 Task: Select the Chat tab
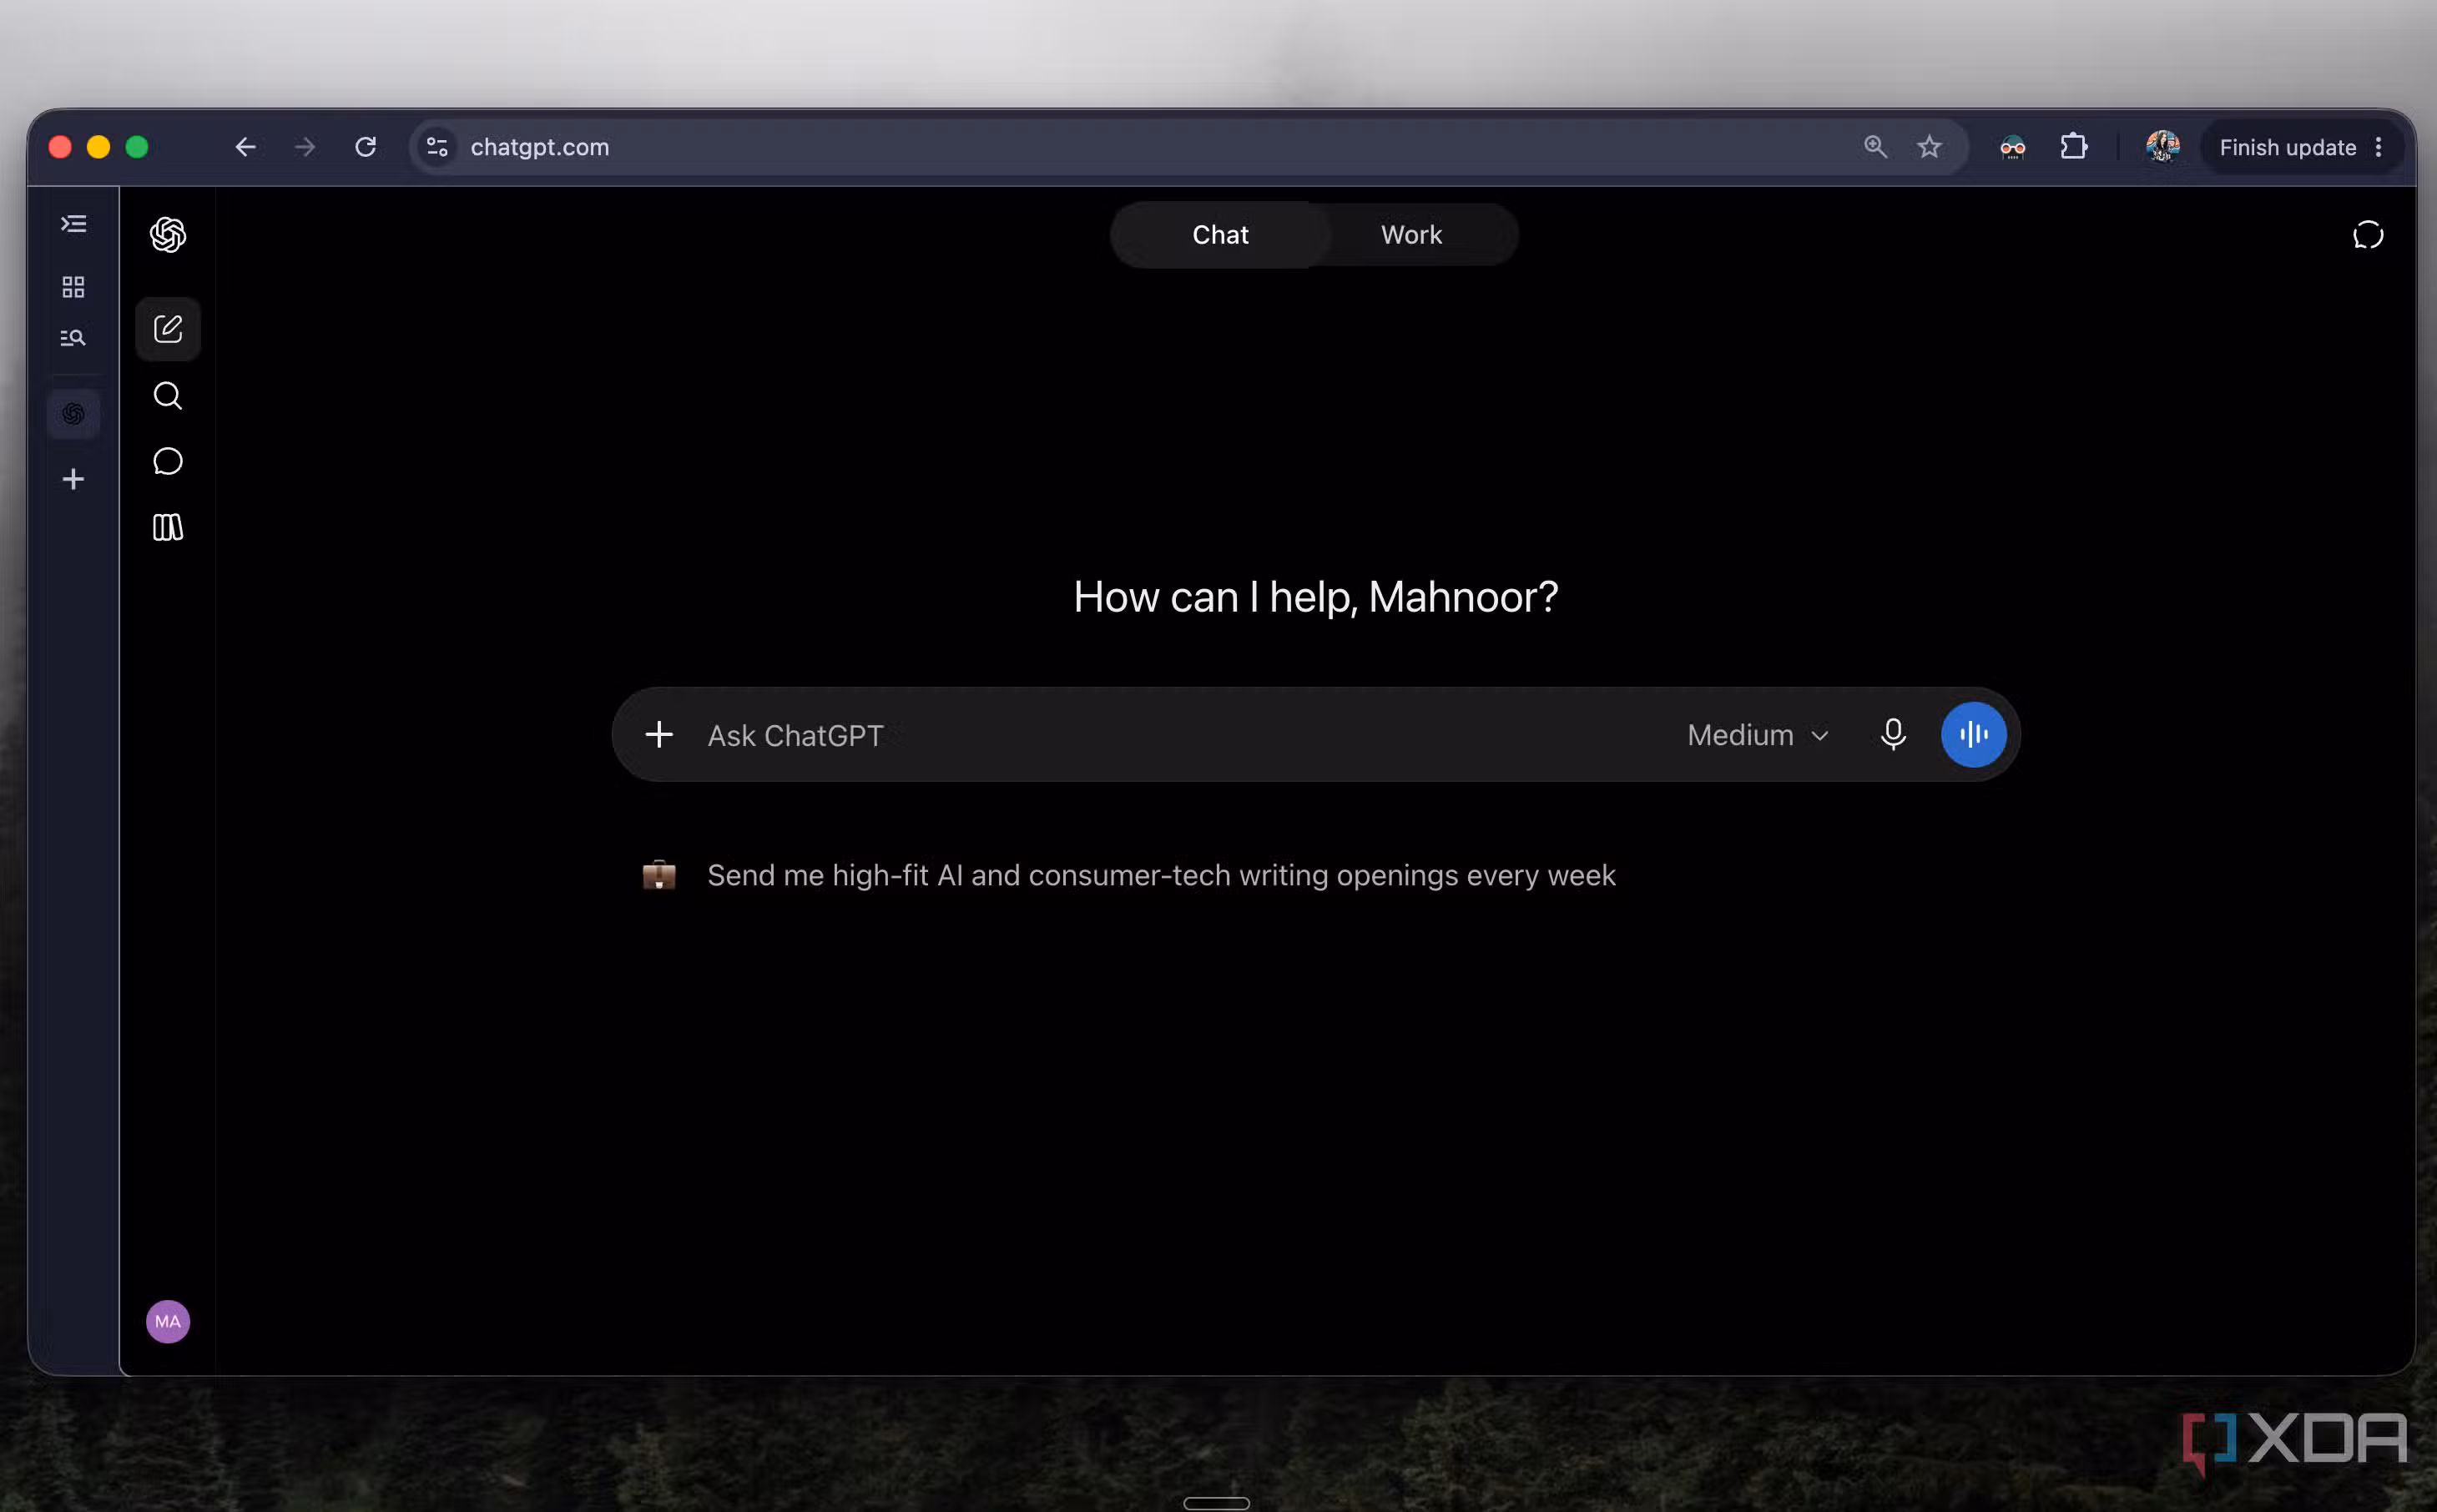(1220, 235)
